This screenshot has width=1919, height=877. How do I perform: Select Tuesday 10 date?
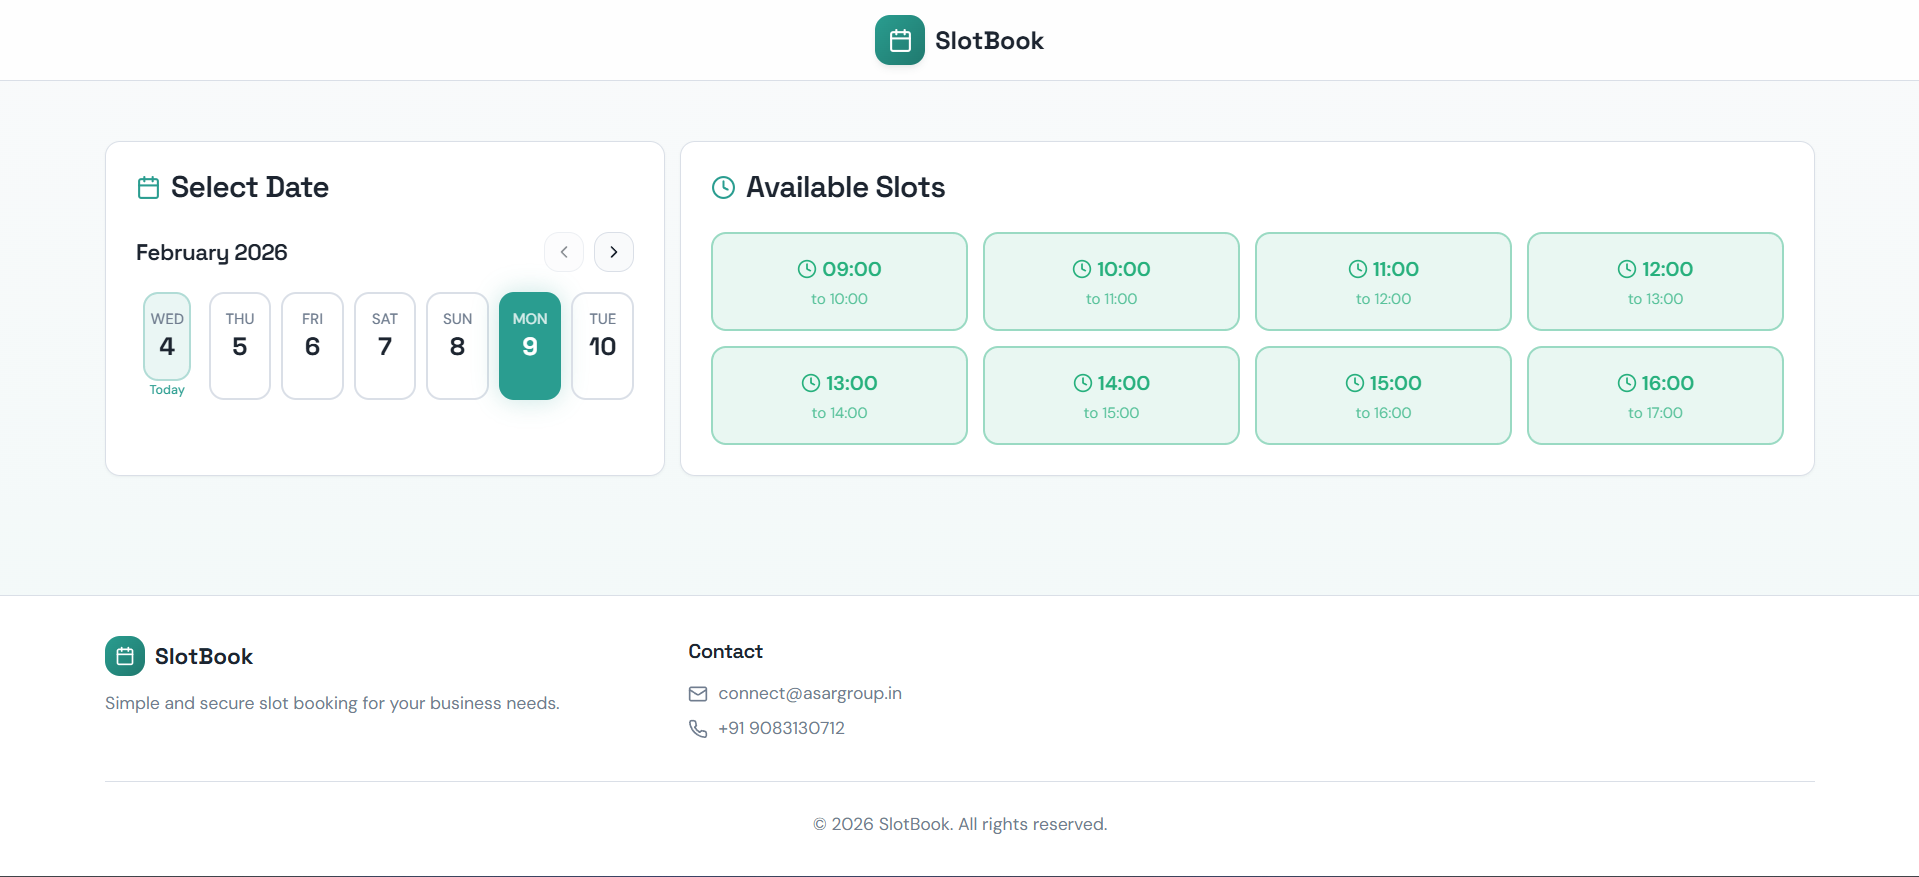click(602, 346)
